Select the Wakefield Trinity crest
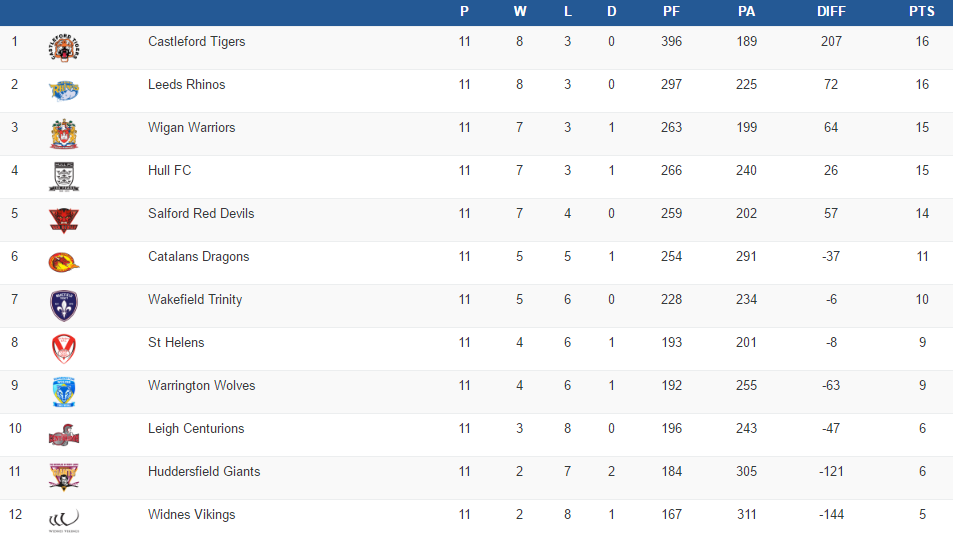This screenshot has height=539, width=953. coord(64,305)
